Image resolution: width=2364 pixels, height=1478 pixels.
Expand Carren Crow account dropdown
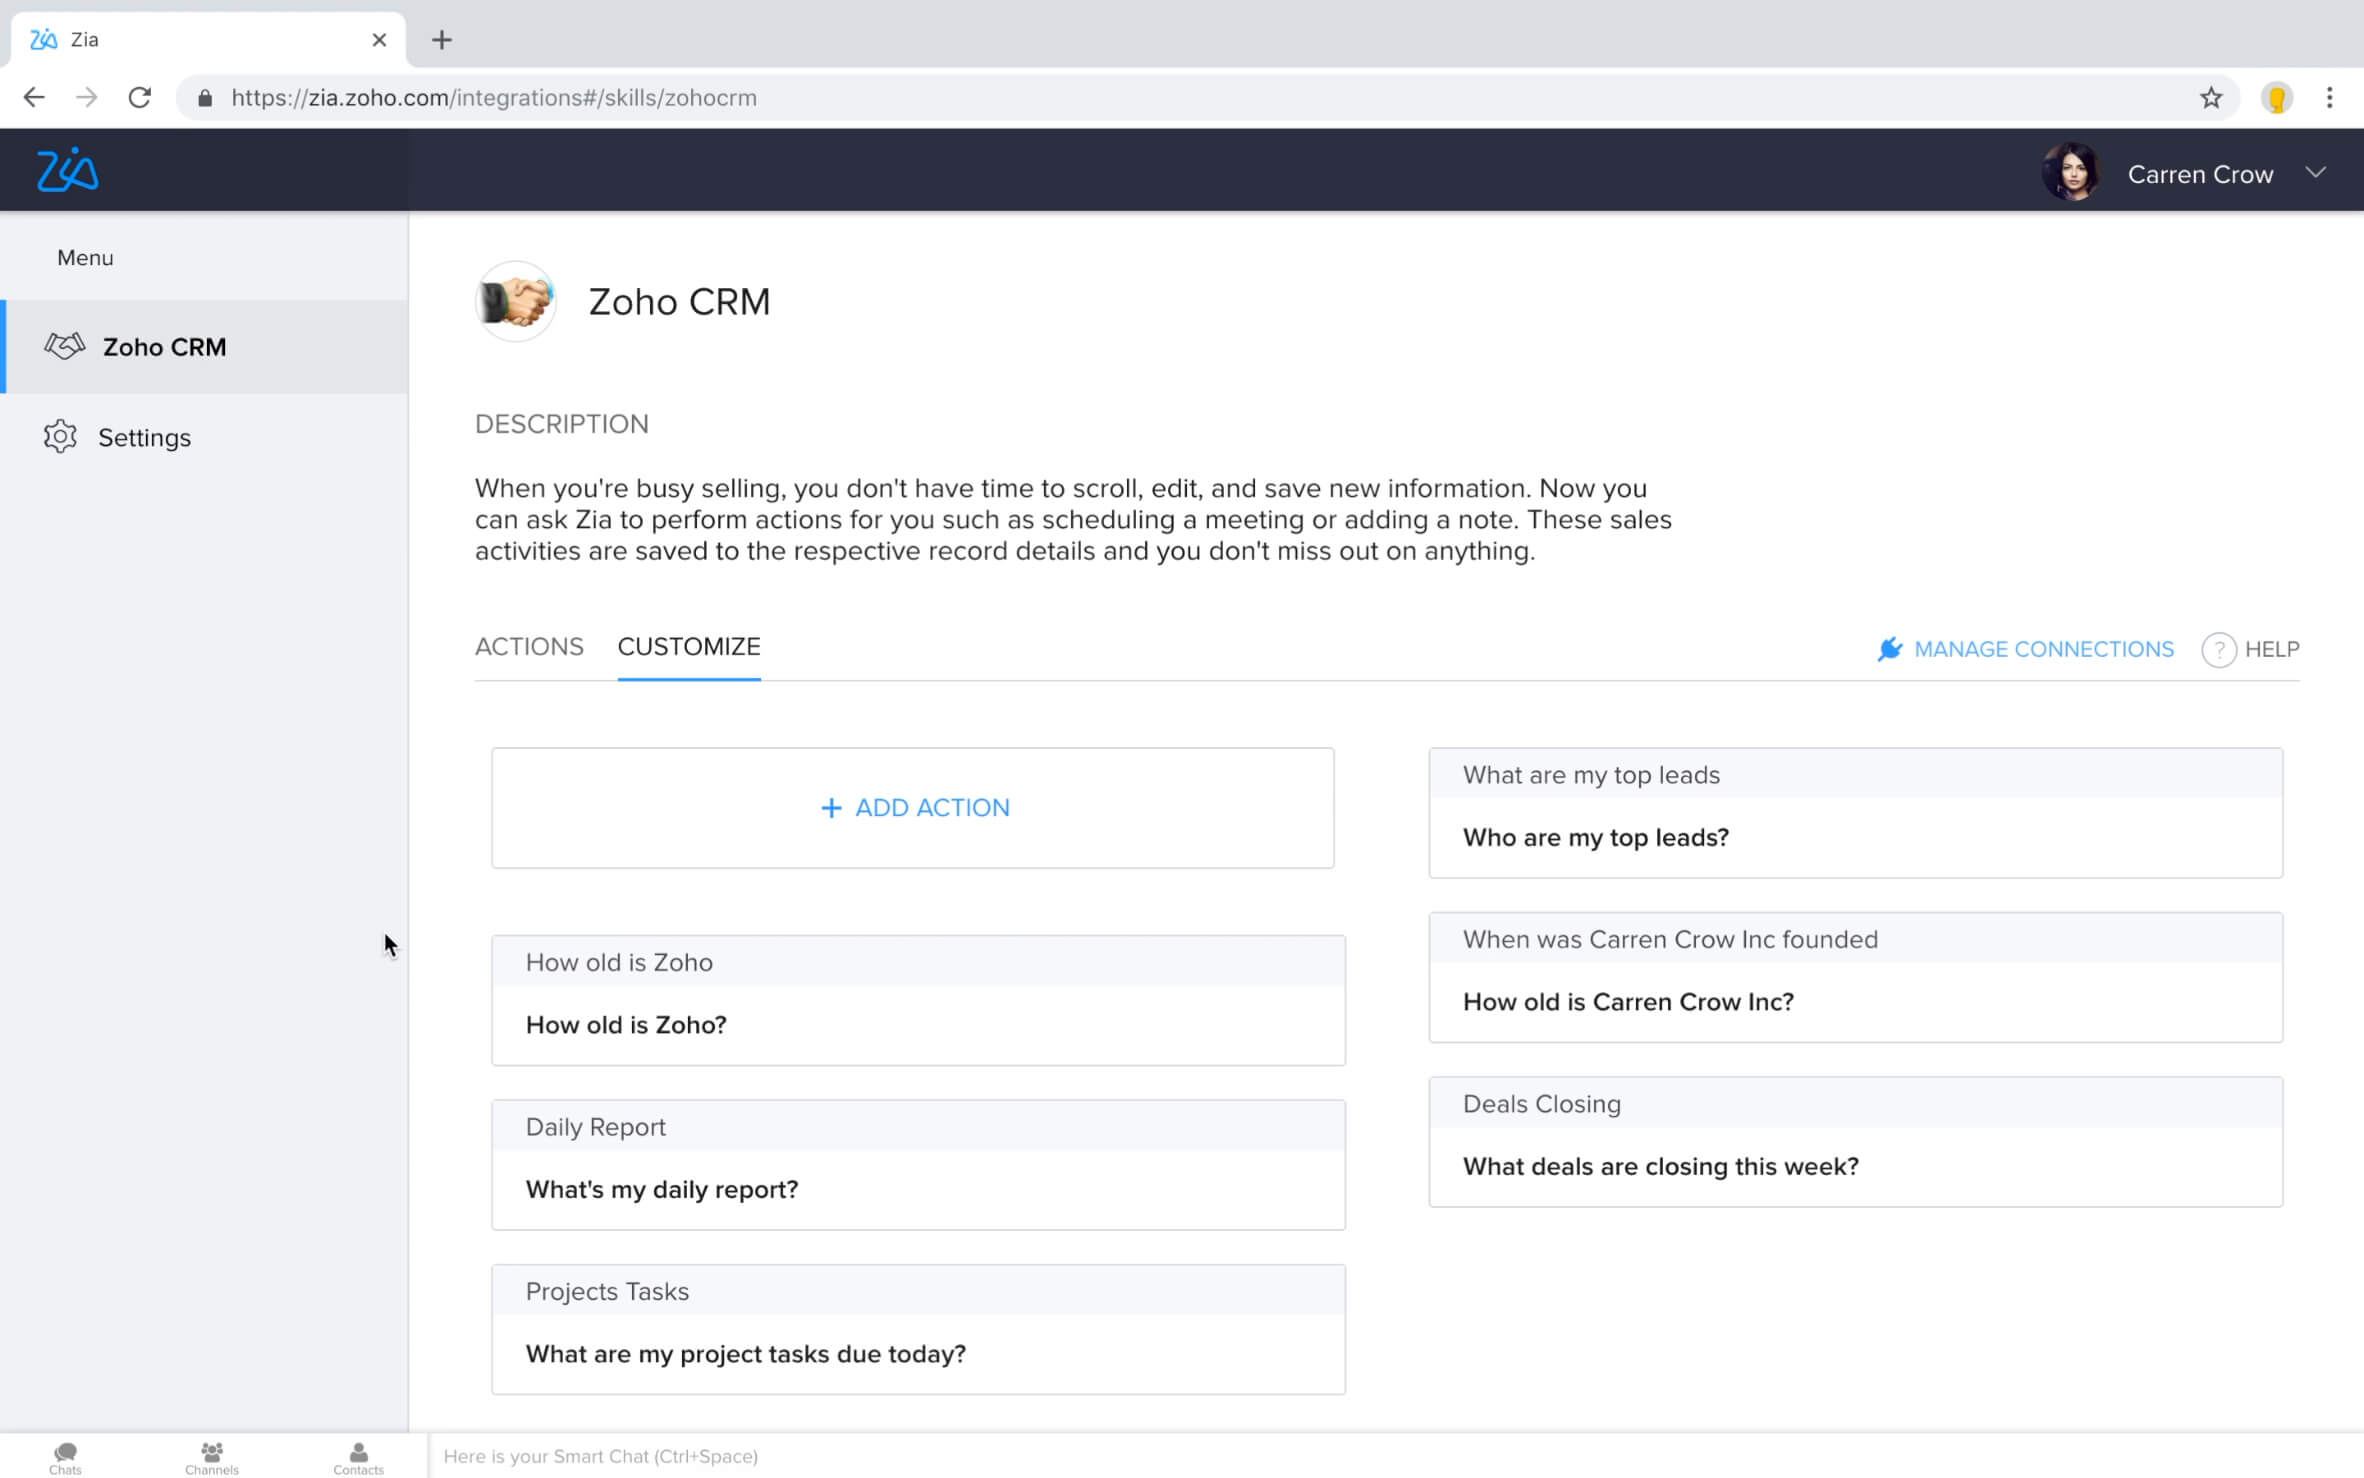coord(2315,173)
